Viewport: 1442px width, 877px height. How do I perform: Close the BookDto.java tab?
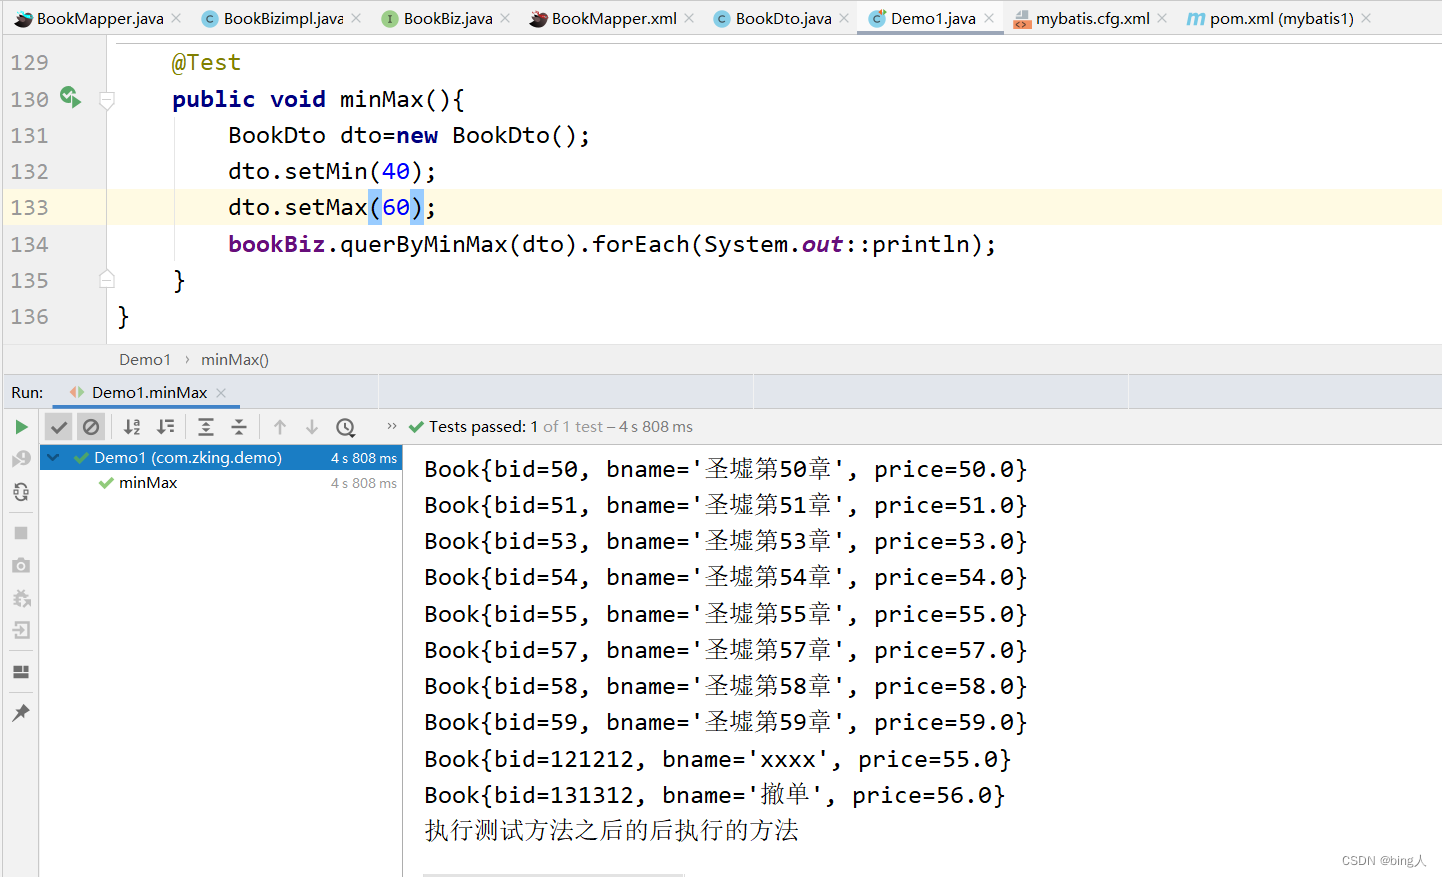point(845,18)
